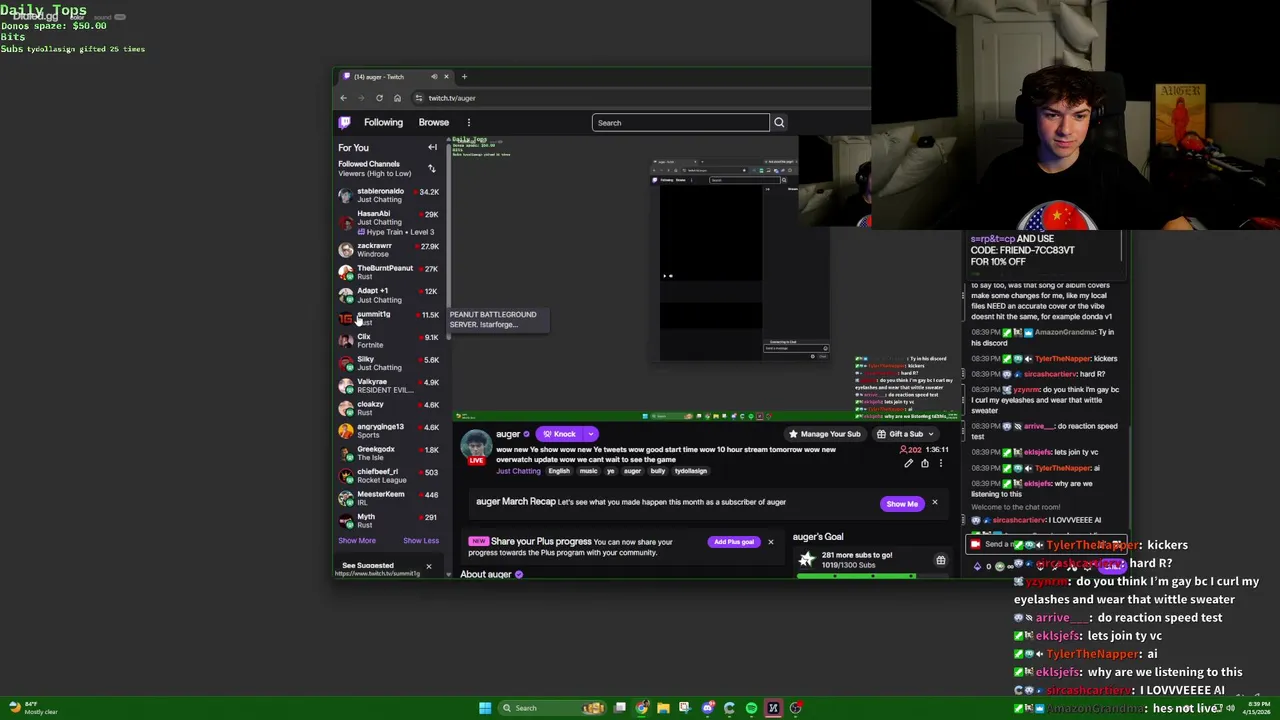Open angryginge13 channel in sidebar

point(389,431)
